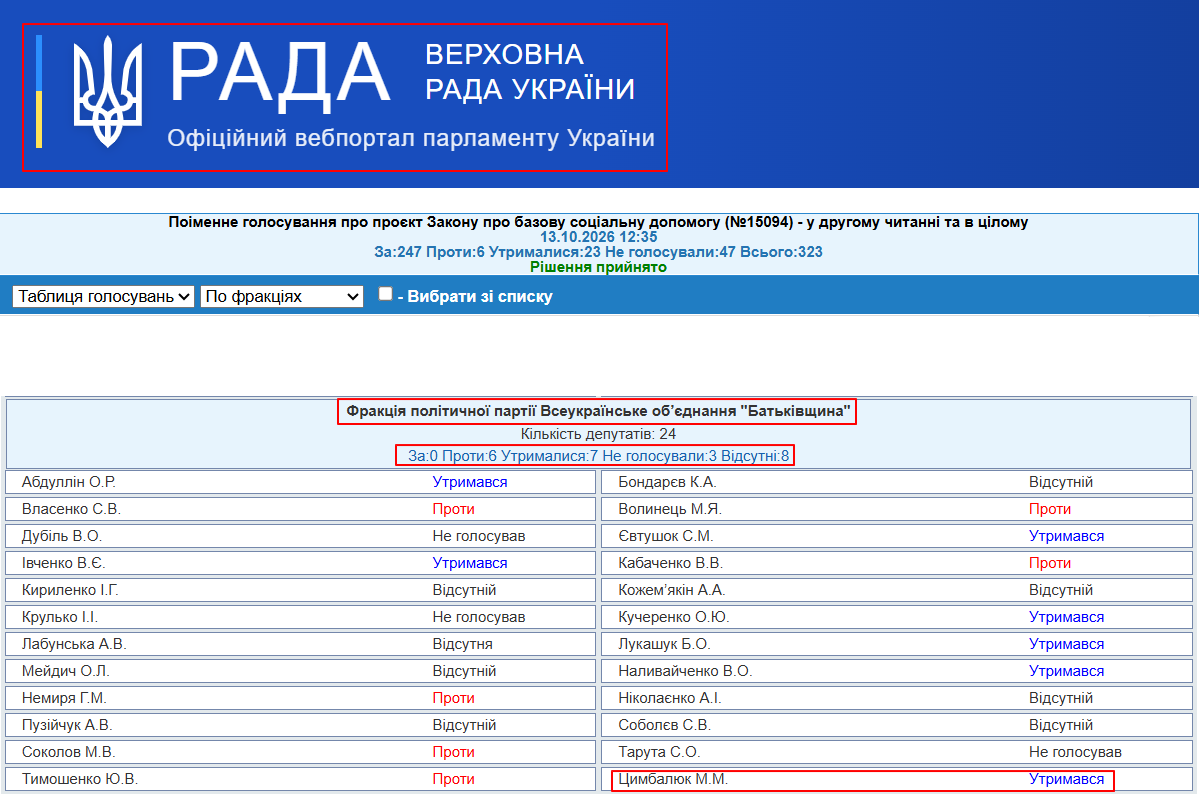Click Абдуллін's vote 'Утримався'
Viewport: 1199px width, 794px height.
[x=470, y=482]
